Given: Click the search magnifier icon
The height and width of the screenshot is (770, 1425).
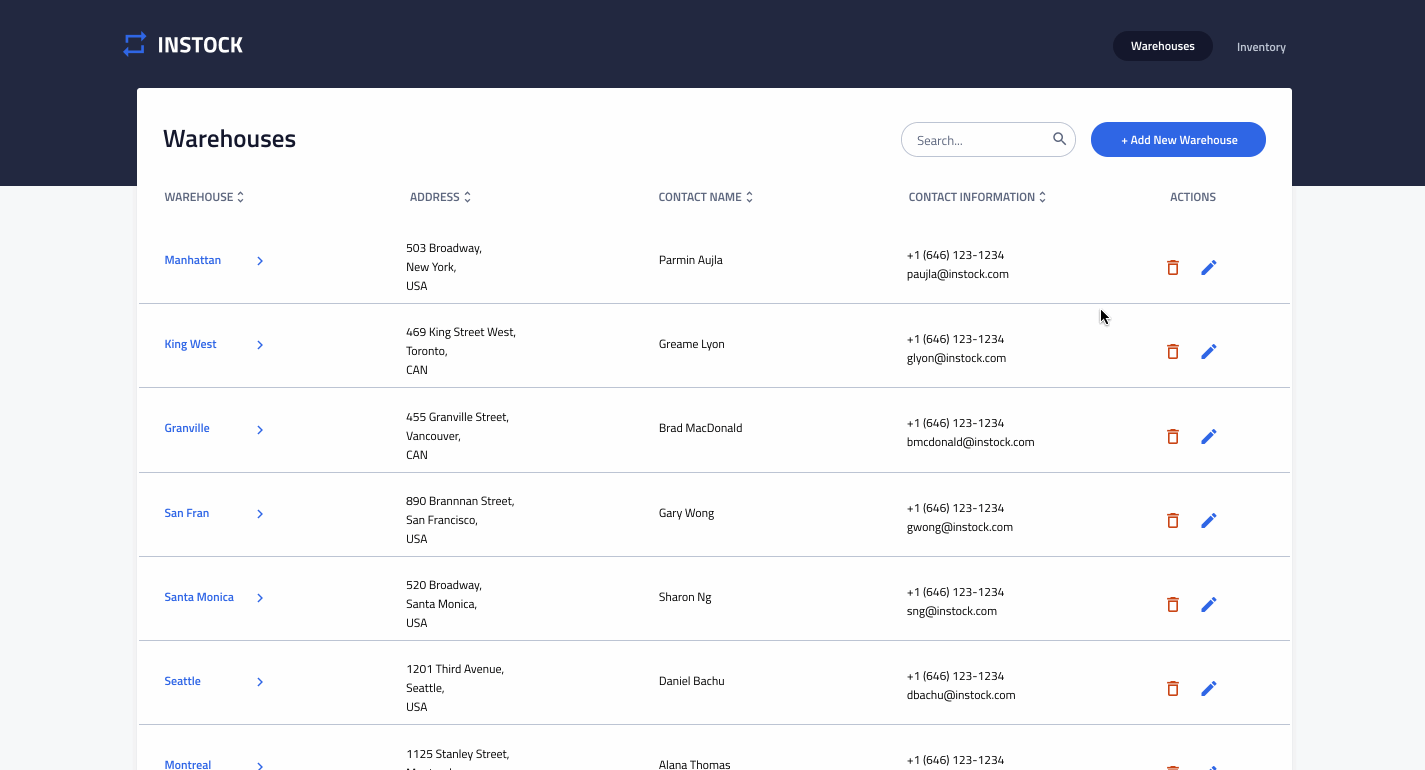Looking at the screenshot, I should click(1059, 139).
